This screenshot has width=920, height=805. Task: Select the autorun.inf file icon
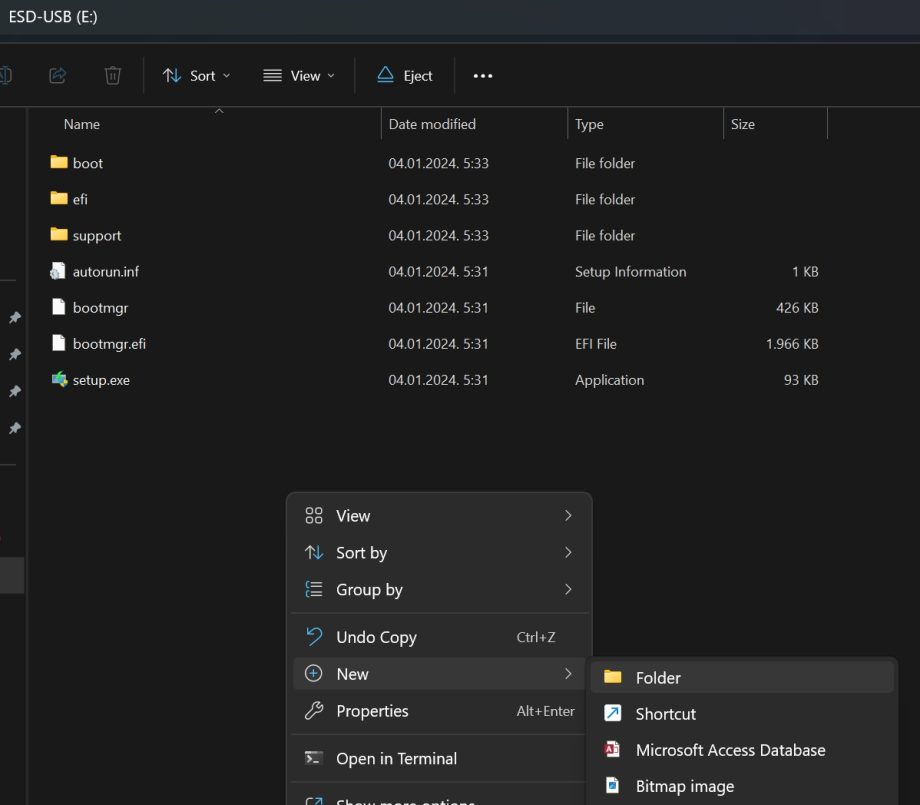59,271
